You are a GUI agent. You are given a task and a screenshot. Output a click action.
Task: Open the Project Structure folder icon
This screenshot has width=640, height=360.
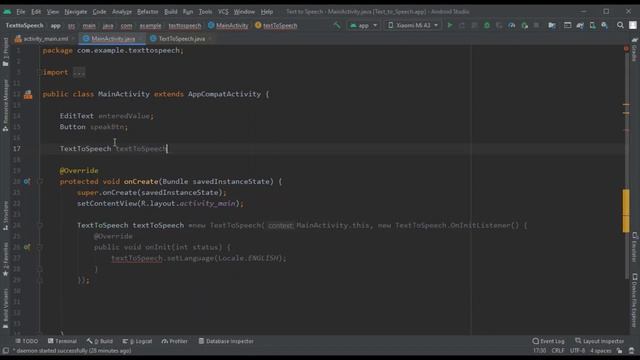point(552,25)
